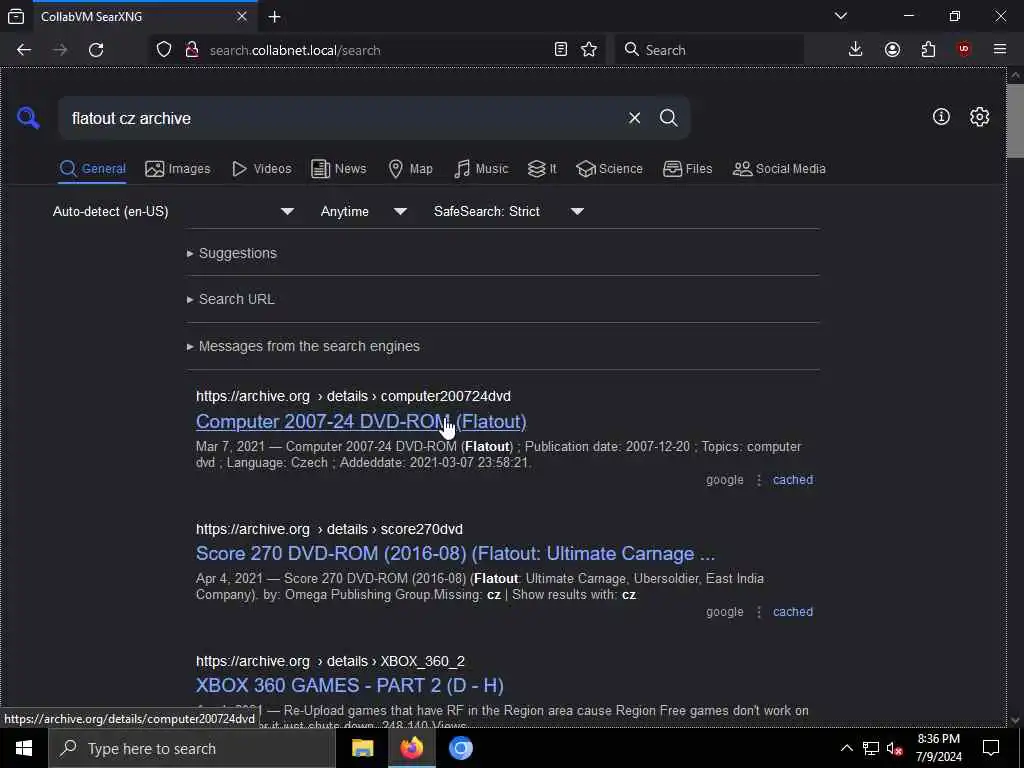Reload the page with the refresh icon
This screenshot has width=1024, height=768.
click(96, 50)
